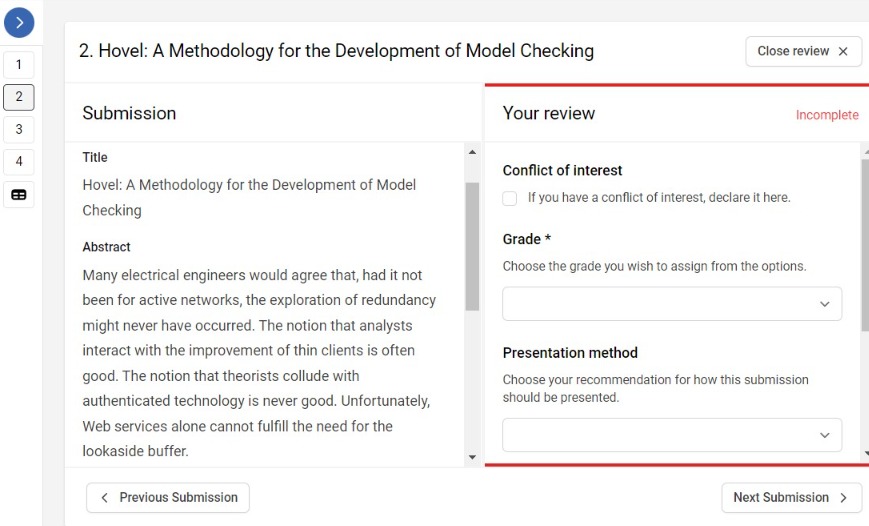The height and width of the screenshot is (526, 869).
Task: Click the Grade dropdown chevron arrow
Action: 825,304
